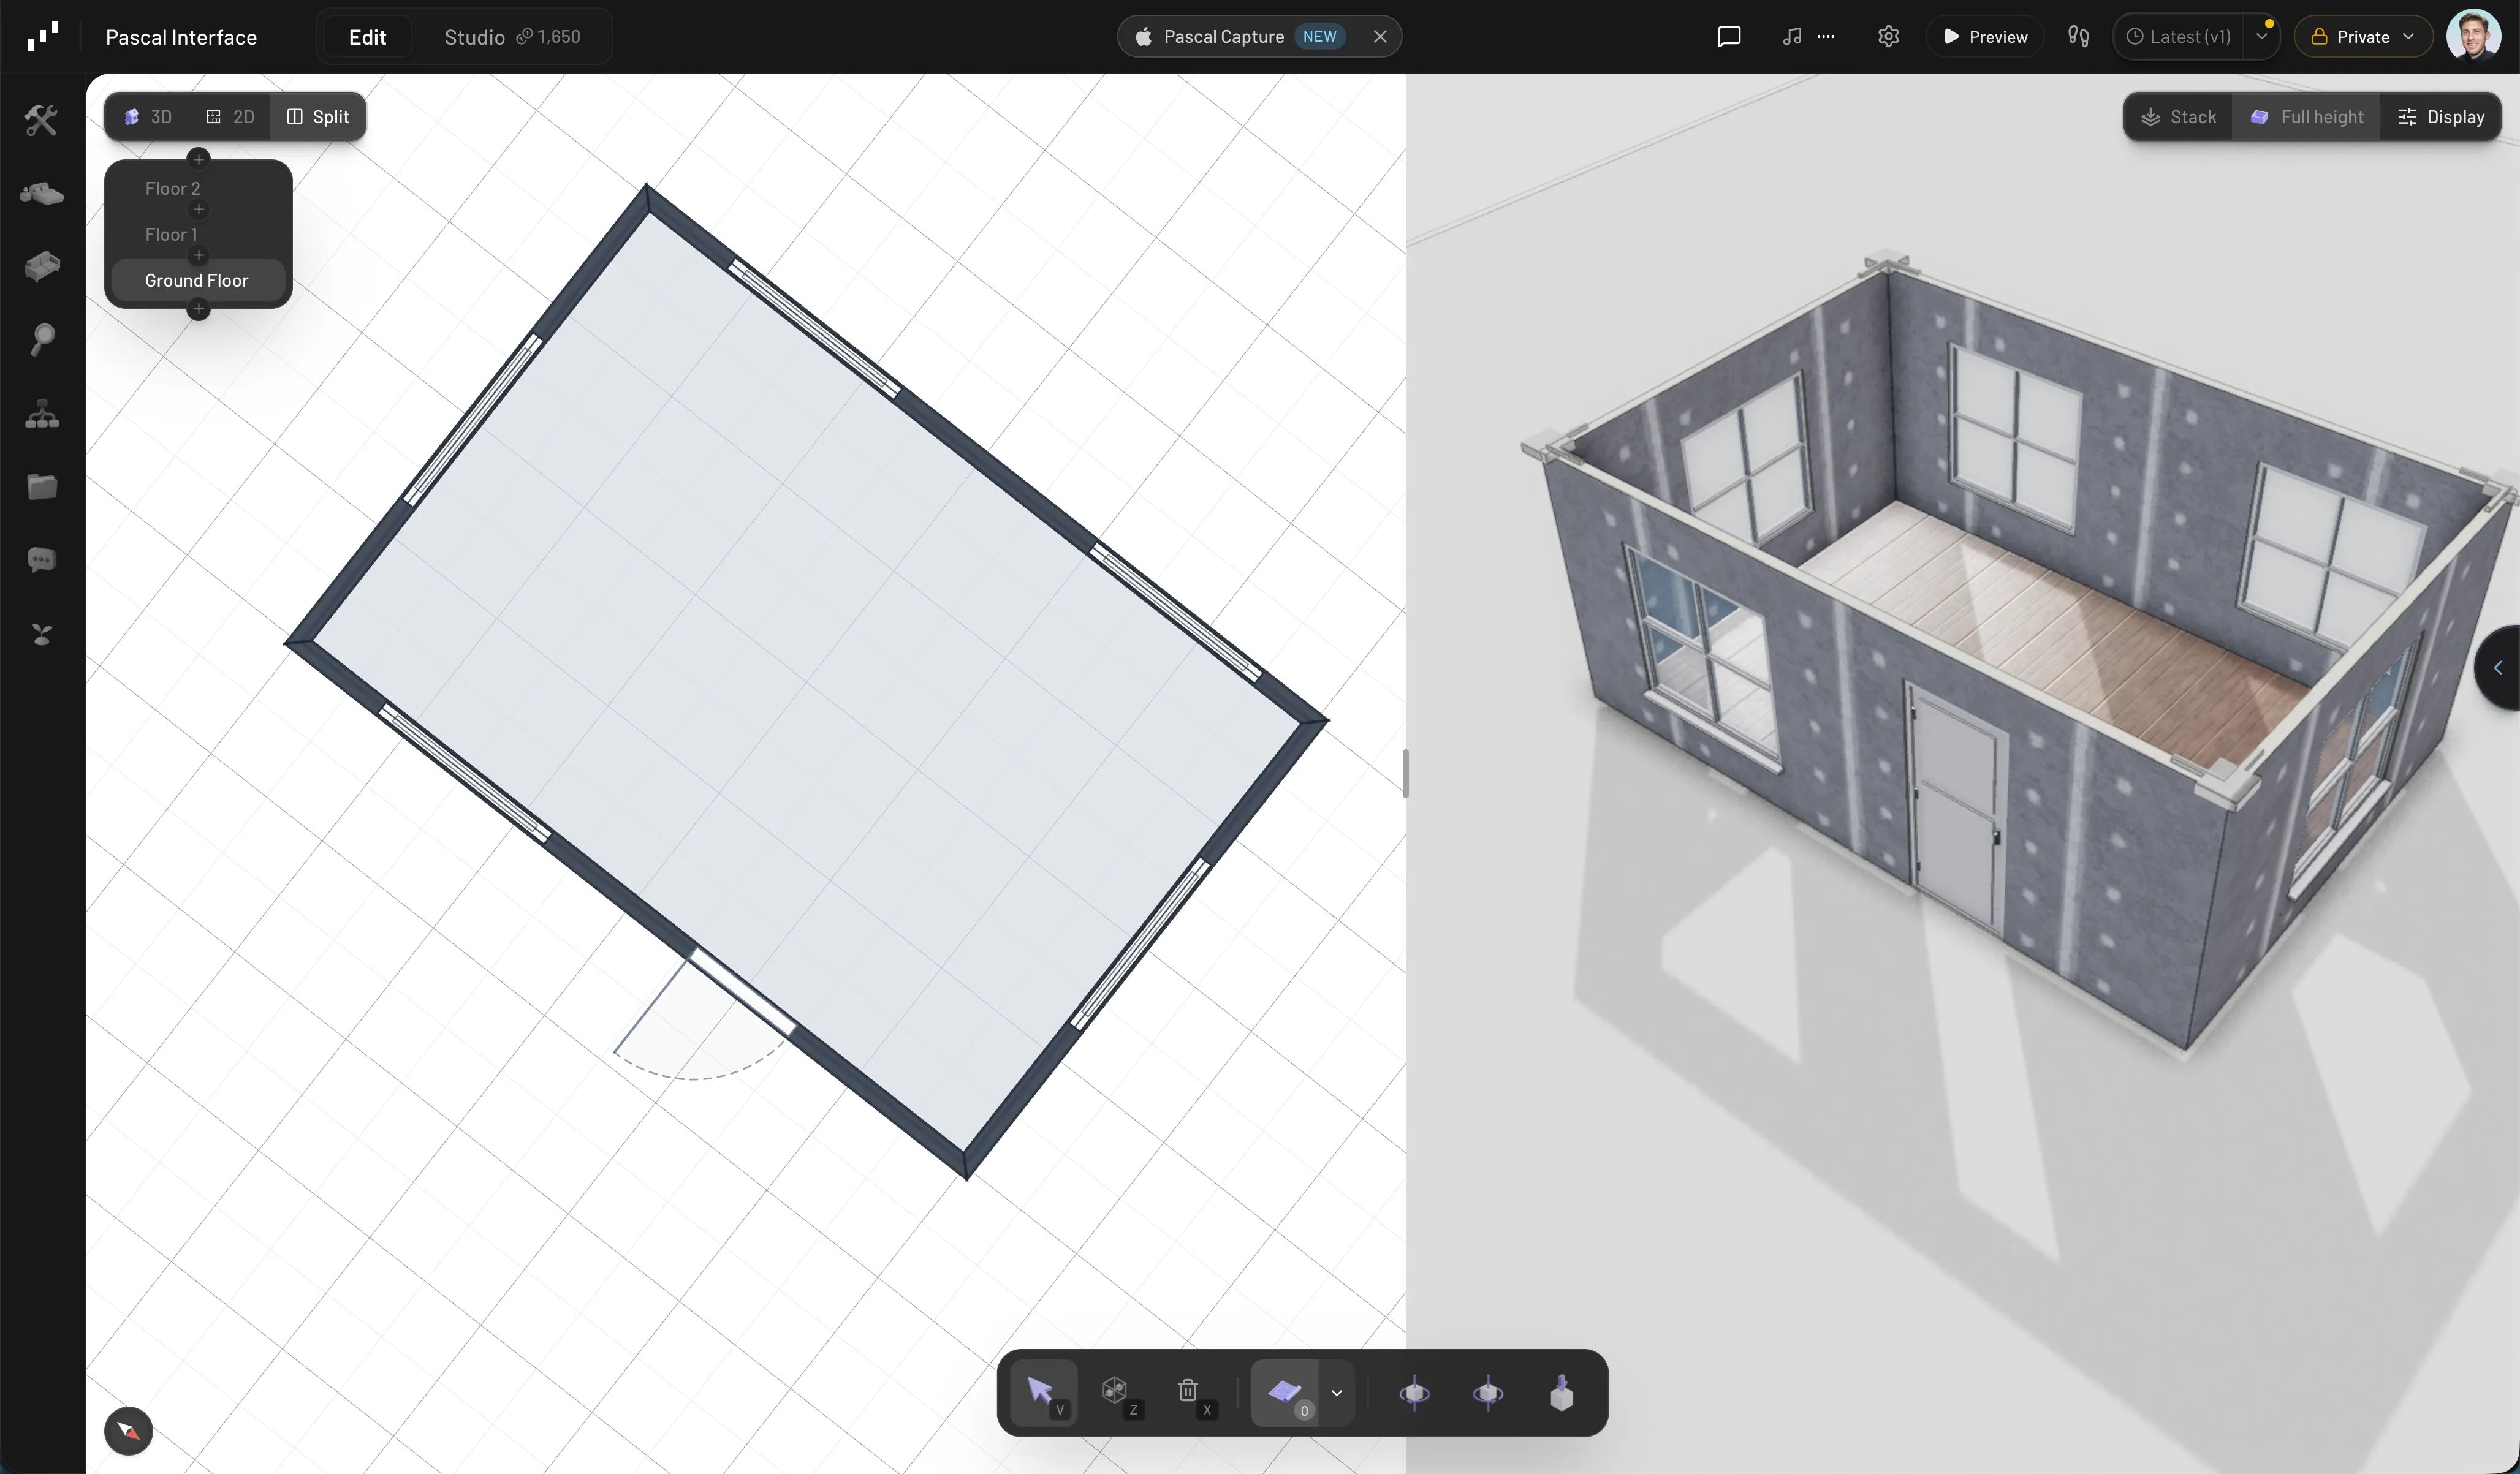Click the Pascal logo in top-left corner
This screenshot has width=2520, height=1474.
coord(42,37)
